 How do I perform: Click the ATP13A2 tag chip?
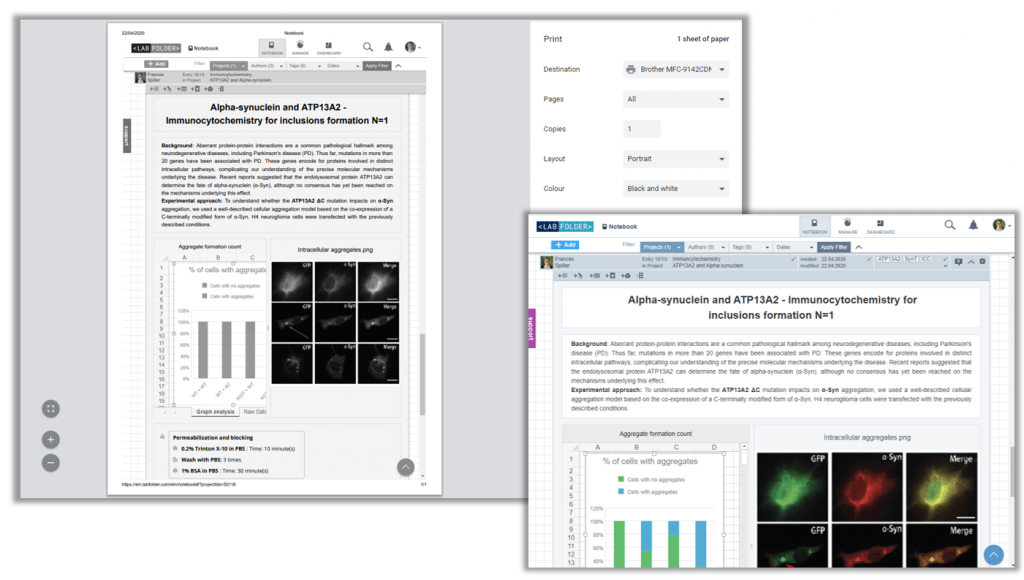point(889,259)
